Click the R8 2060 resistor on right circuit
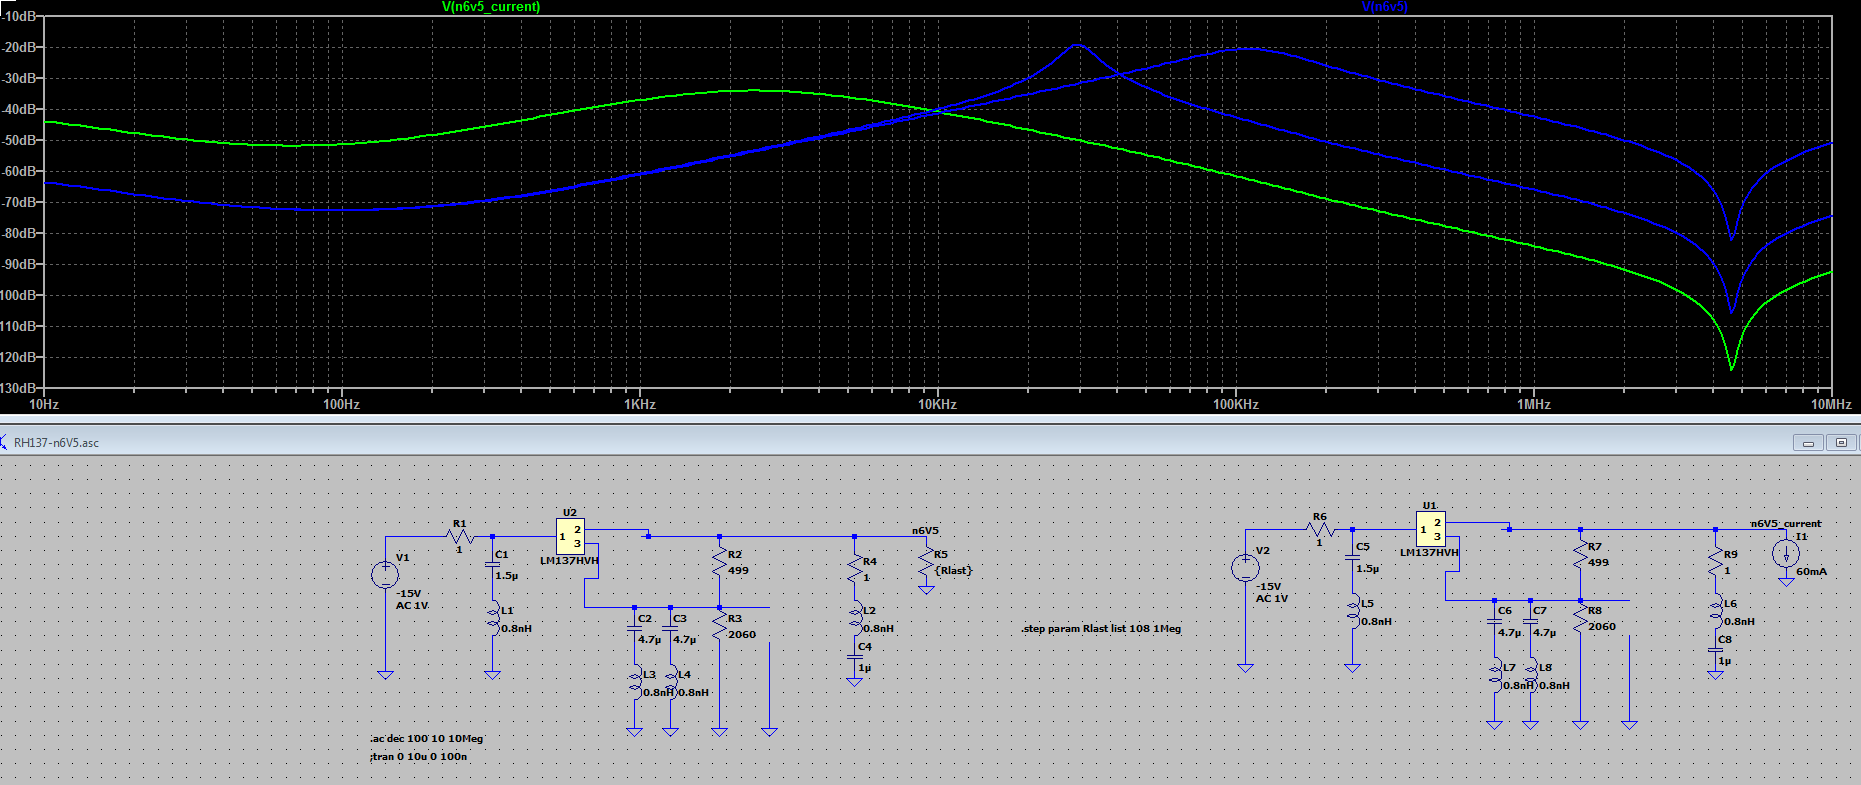The width and height of the screenshot is (1861, 785). point(1580,618)
